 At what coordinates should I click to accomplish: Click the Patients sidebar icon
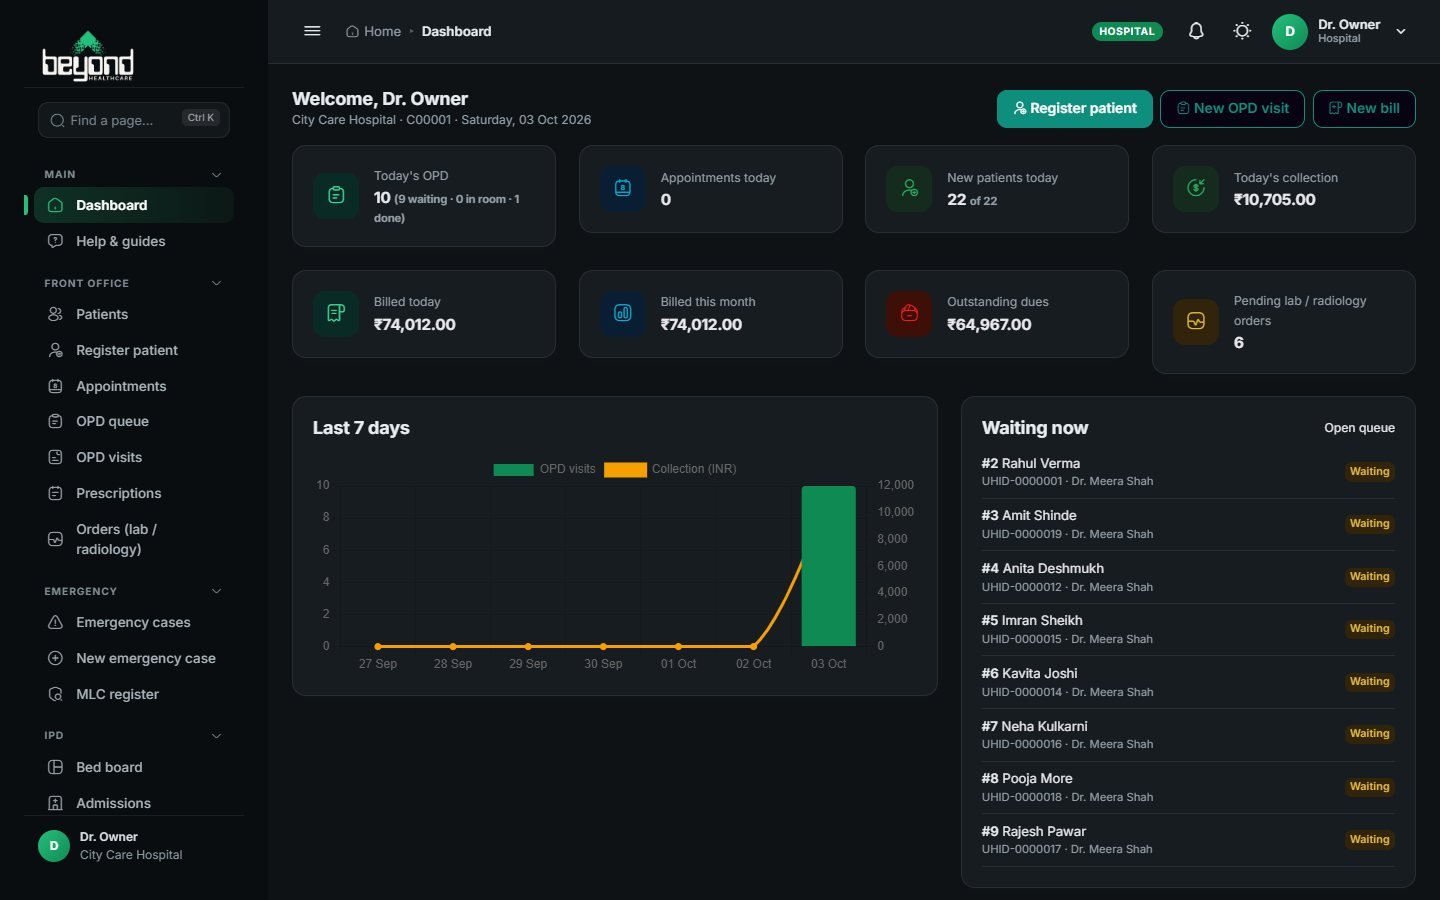pos(56,314)
